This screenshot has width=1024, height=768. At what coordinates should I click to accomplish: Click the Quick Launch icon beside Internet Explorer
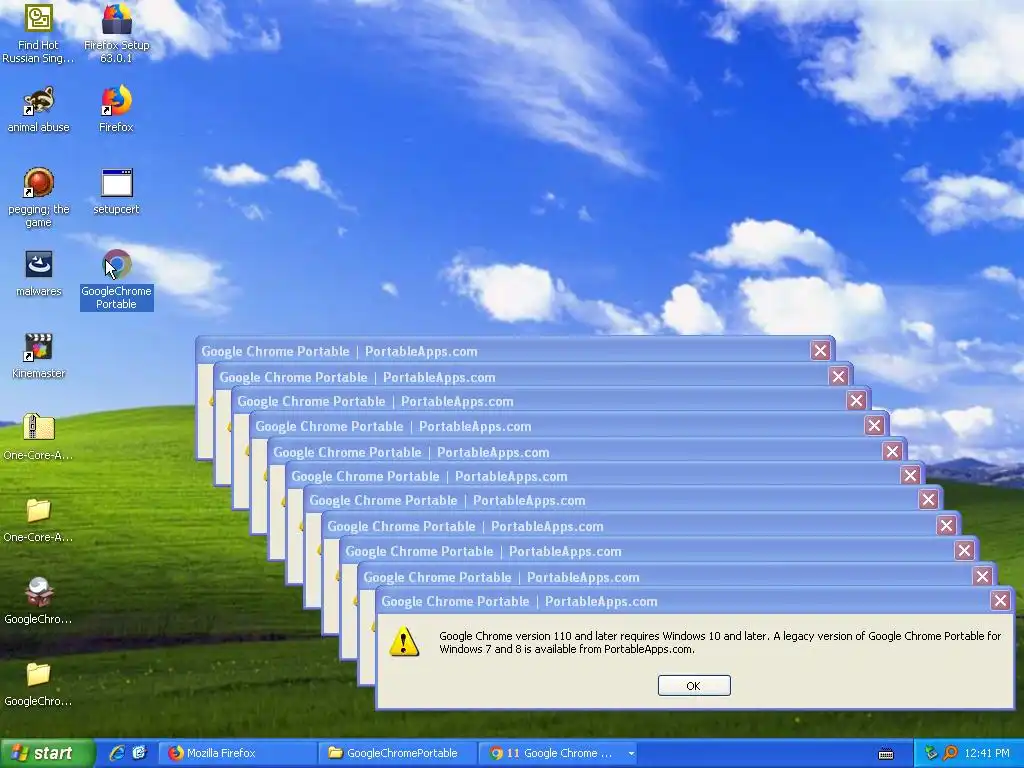[x=140, y=753]
